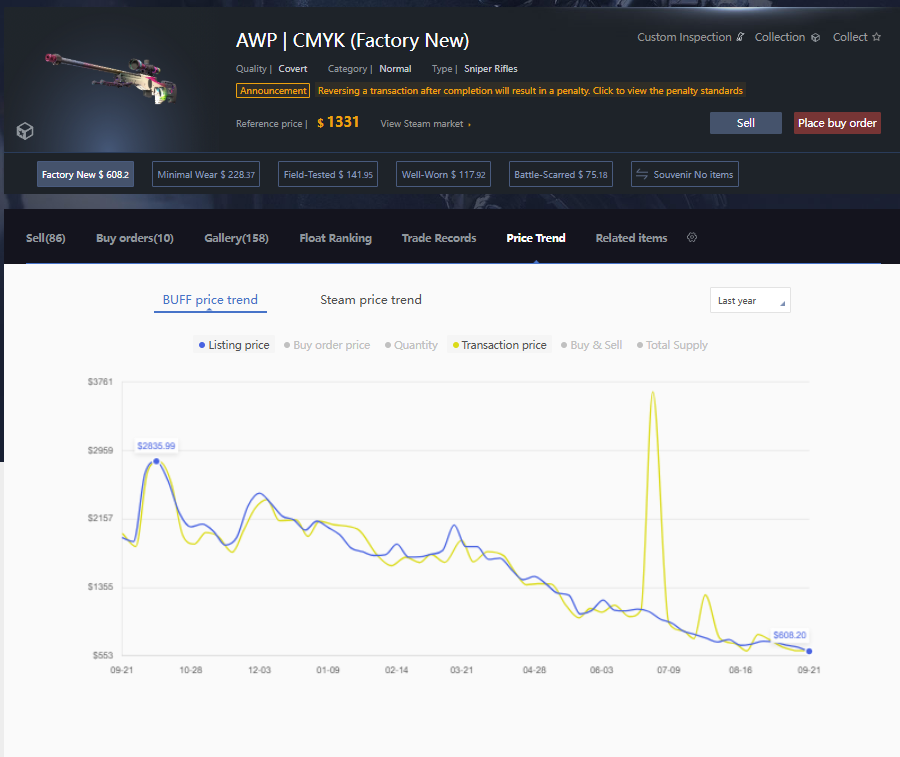Click the Place buy order button
Screen dimensions: 900x757
tap(837, 123)
